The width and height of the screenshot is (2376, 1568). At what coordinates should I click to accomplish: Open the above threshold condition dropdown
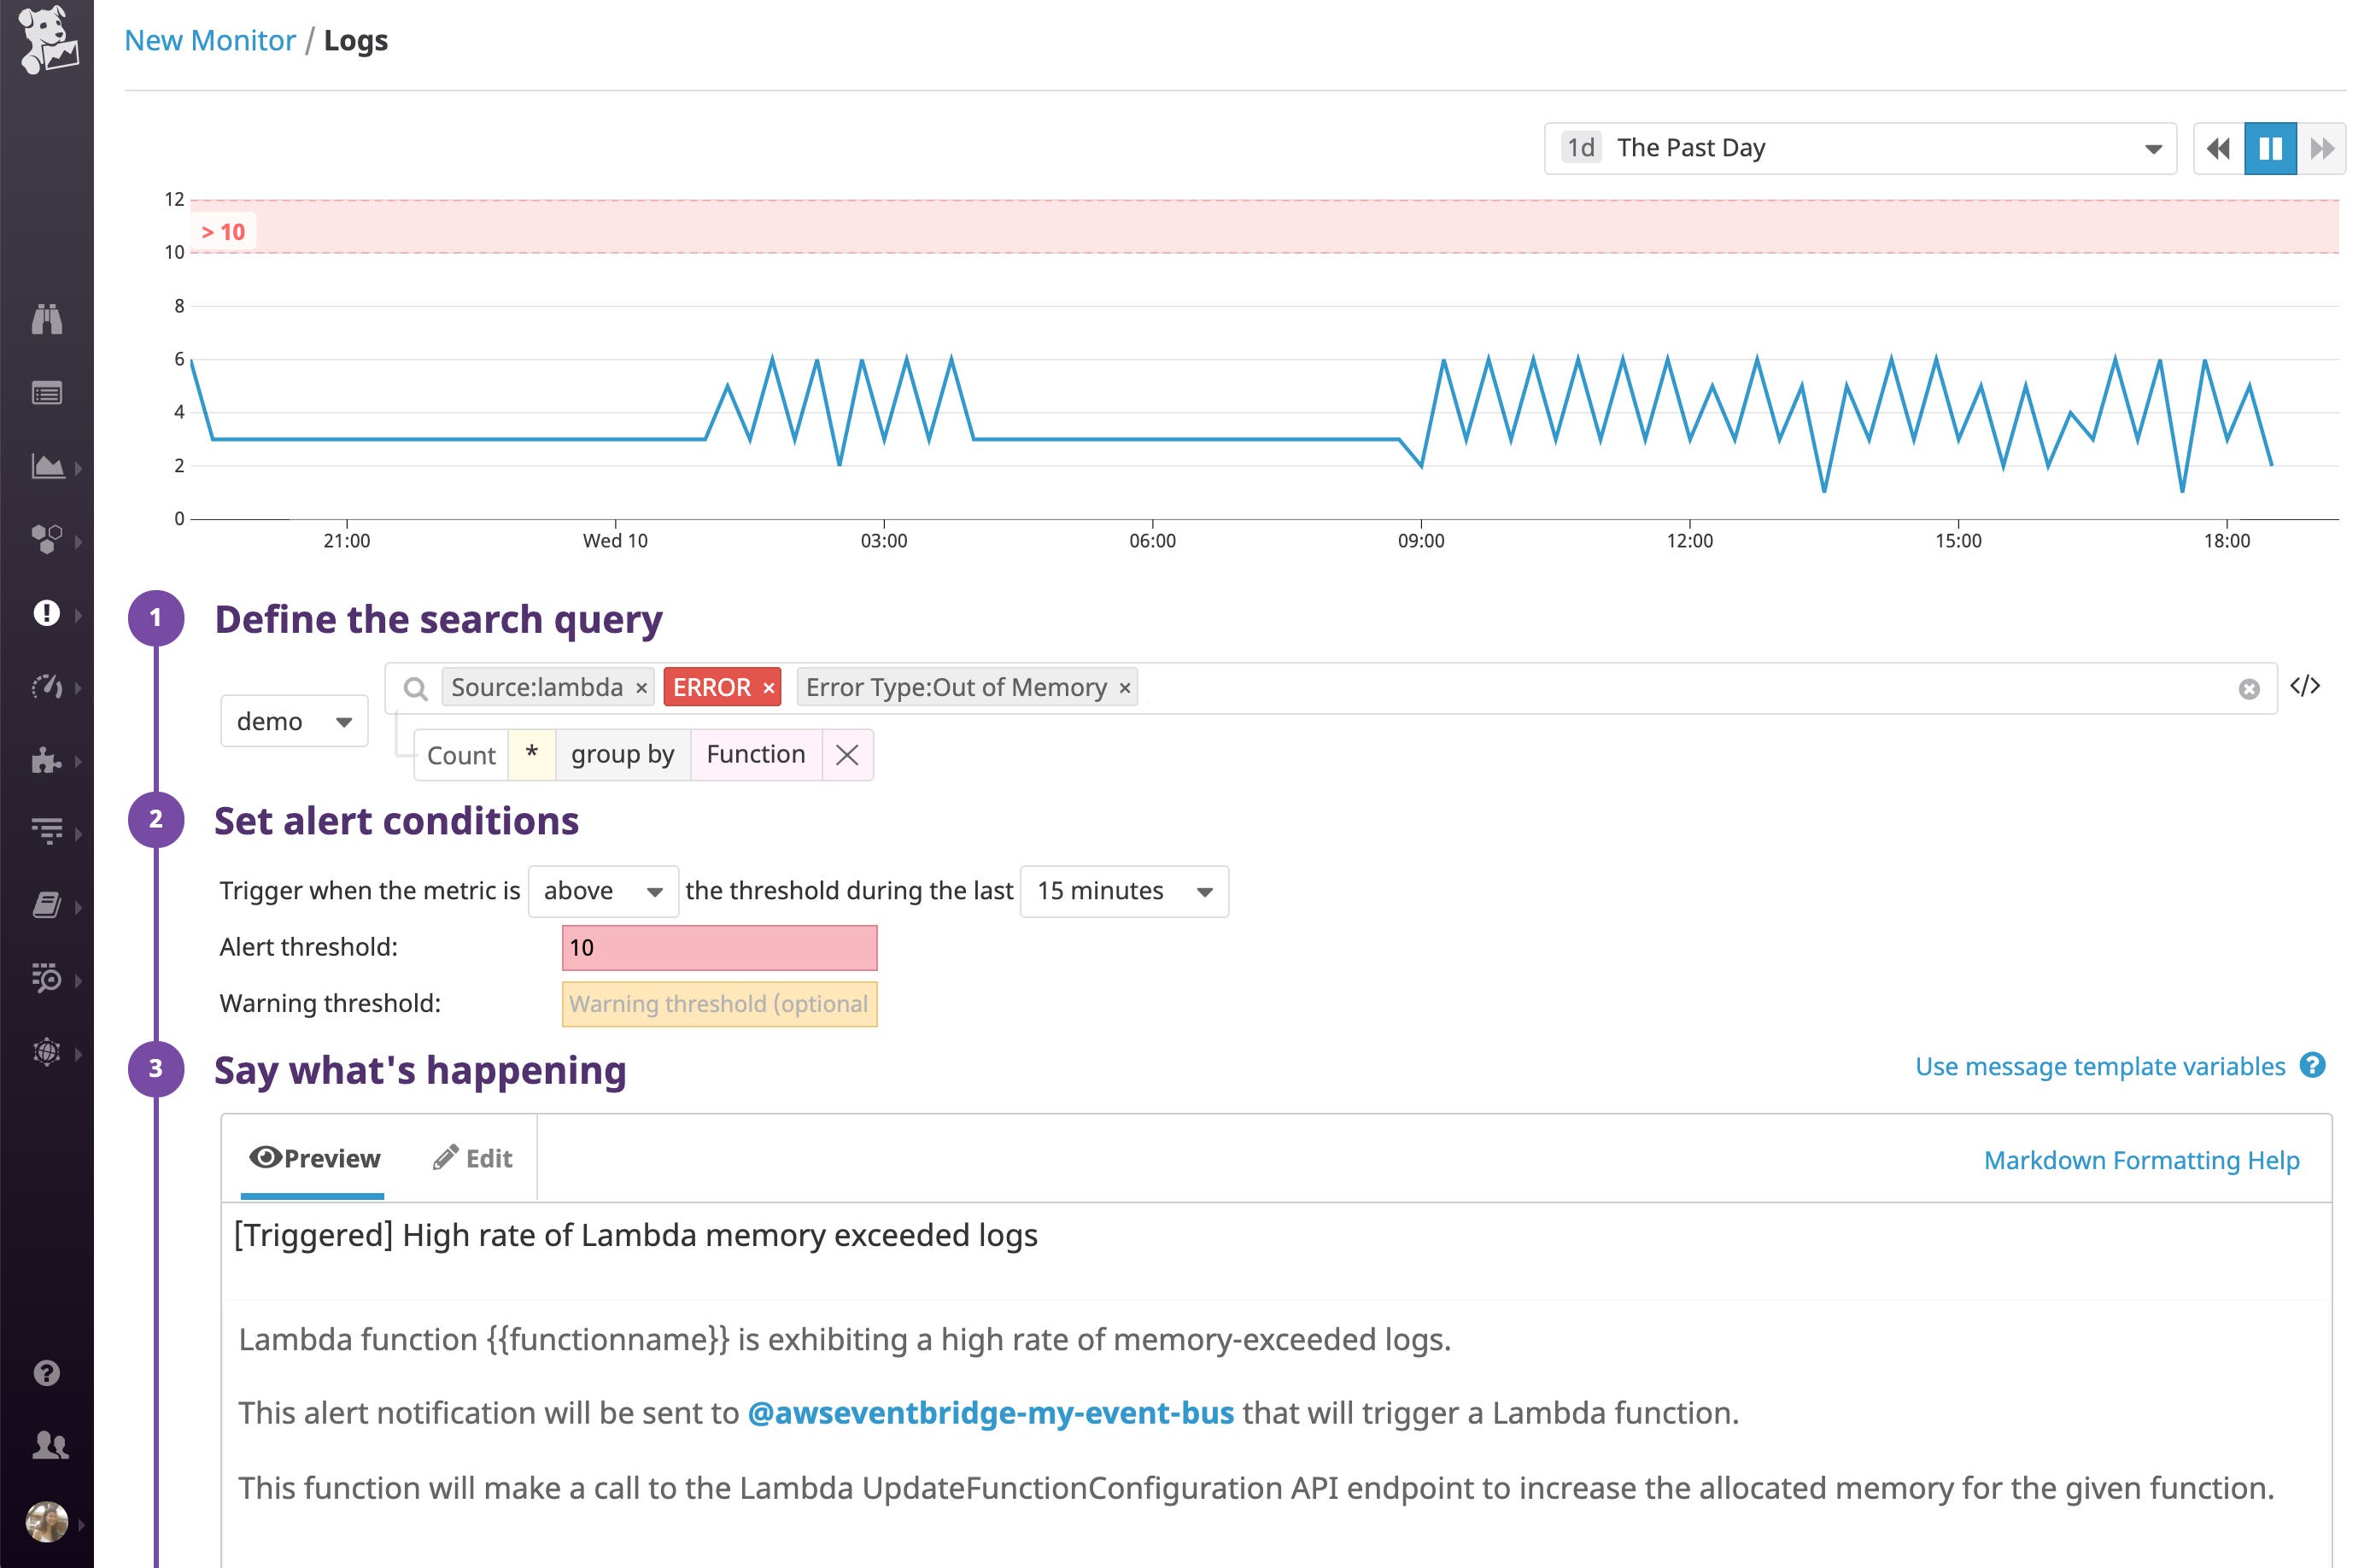click(603, 890)
